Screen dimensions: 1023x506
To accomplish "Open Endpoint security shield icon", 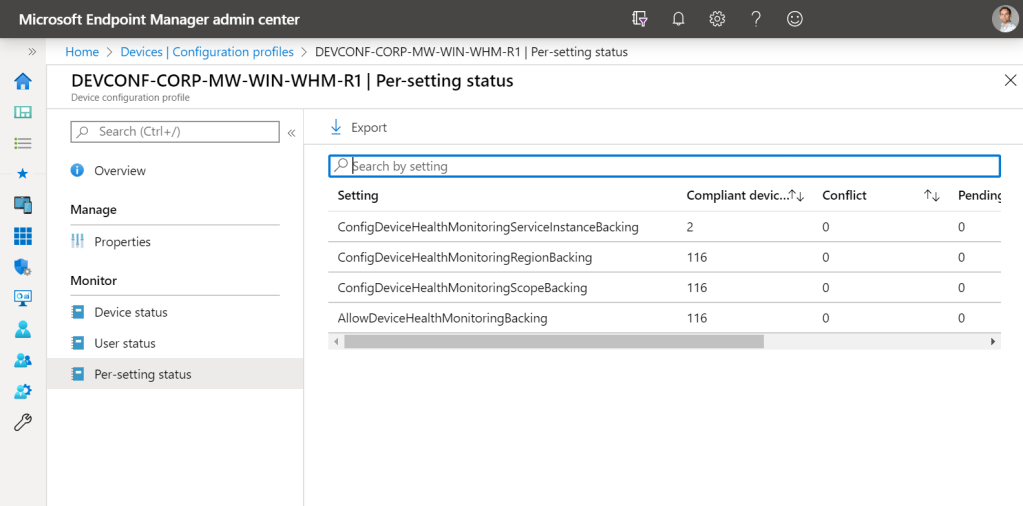I will [x=22, y=267].
